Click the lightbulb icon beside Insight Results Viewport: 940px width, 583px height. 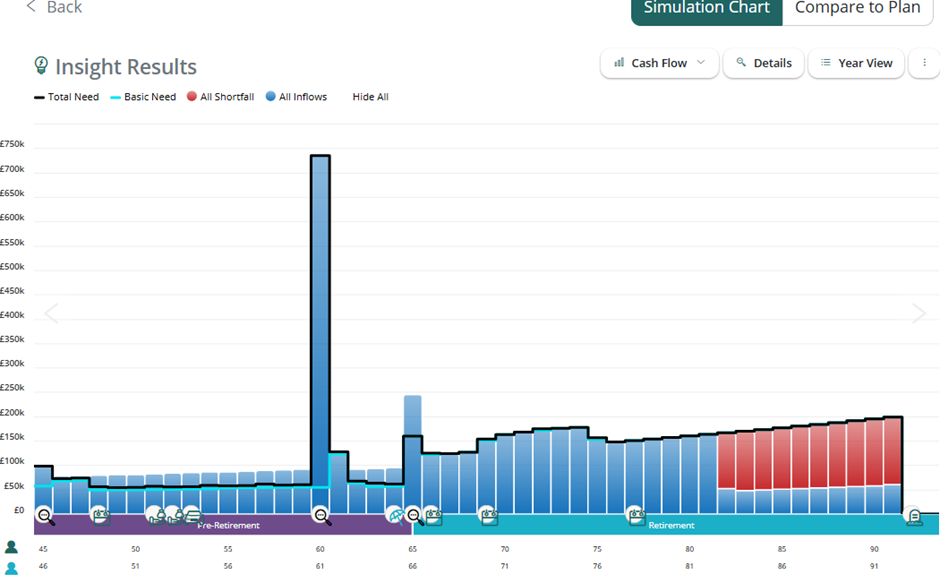41,66
